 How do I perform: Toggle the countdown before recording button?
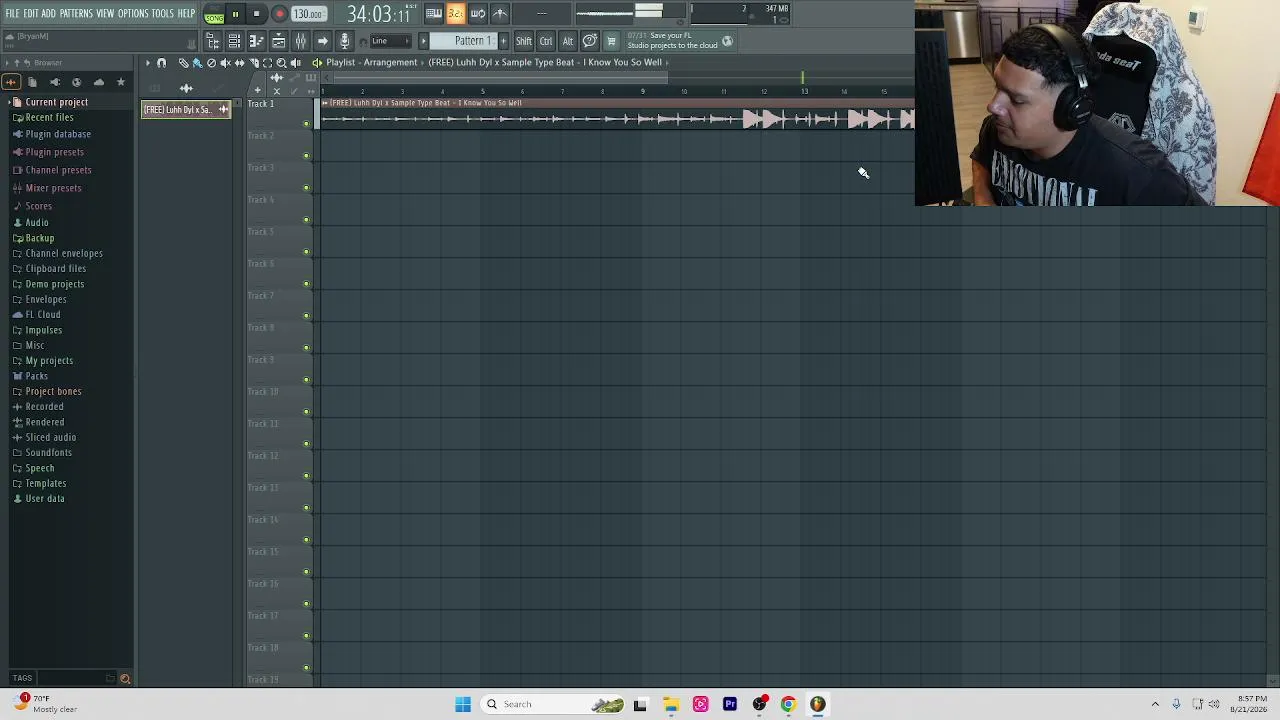pos(455,13)
